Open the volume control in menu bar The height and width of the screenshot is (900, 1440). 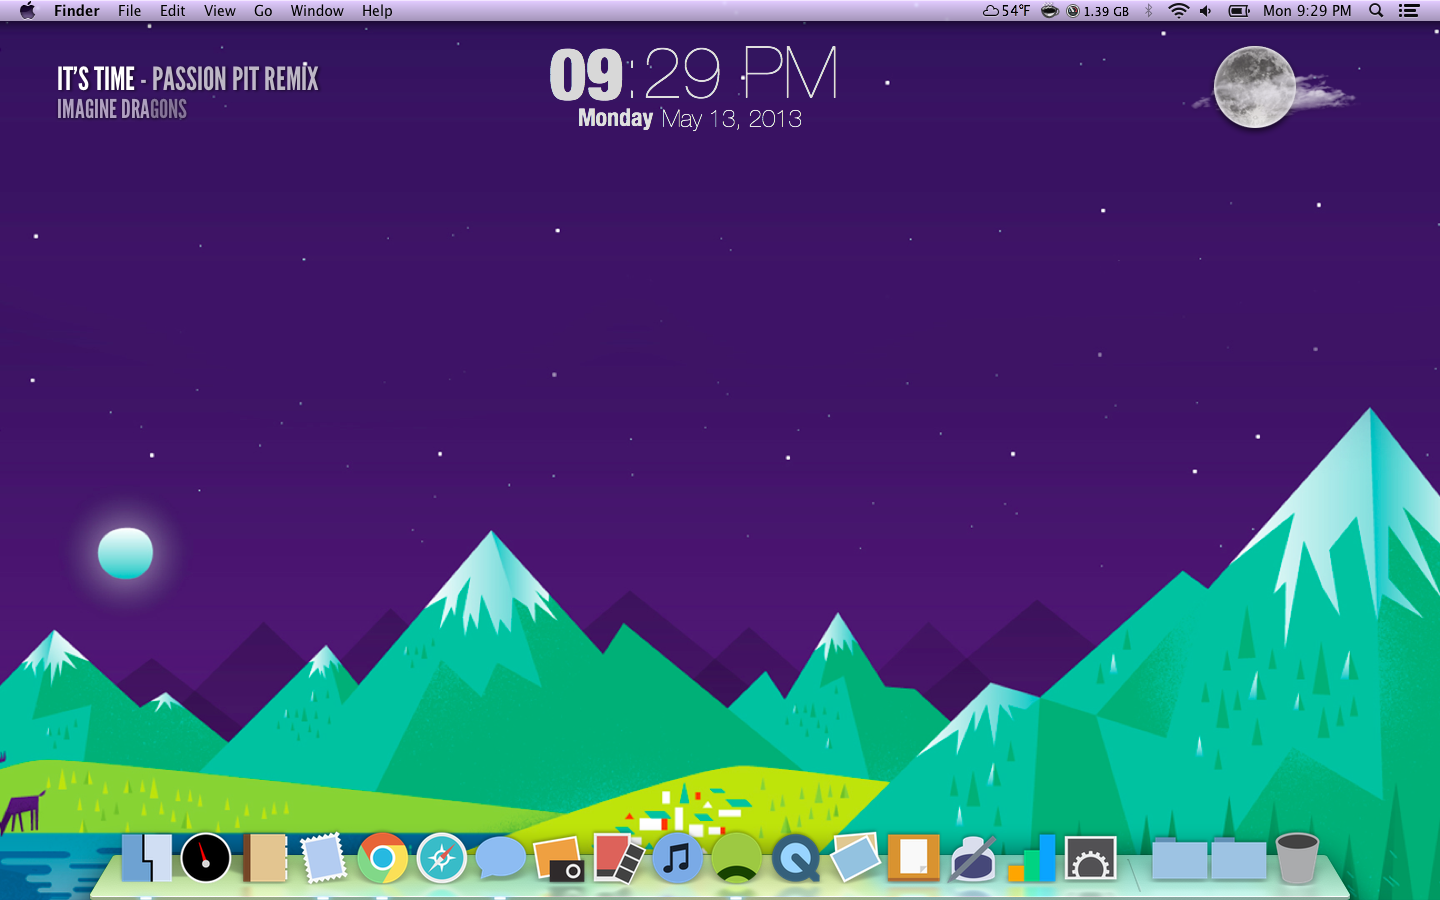point(1206,11)
